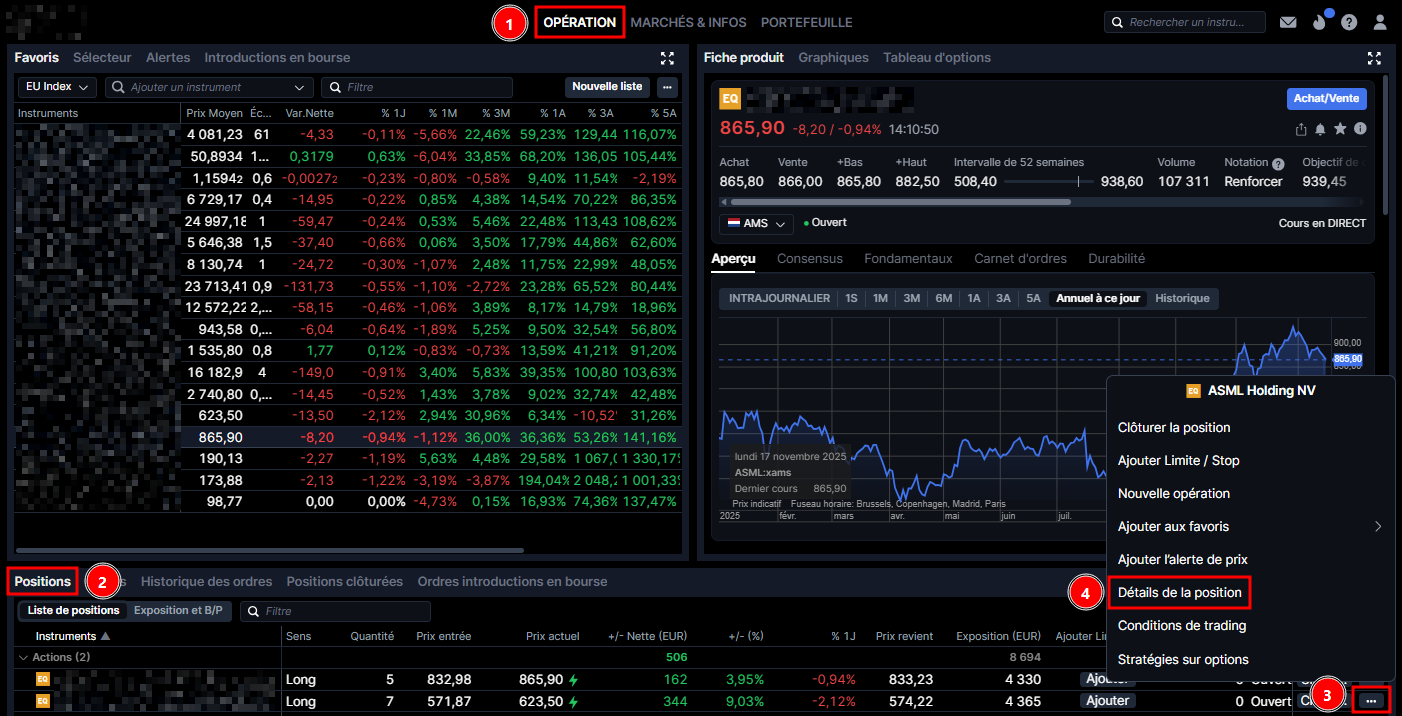Switch to Exposition et B/P view

[178, 610]
